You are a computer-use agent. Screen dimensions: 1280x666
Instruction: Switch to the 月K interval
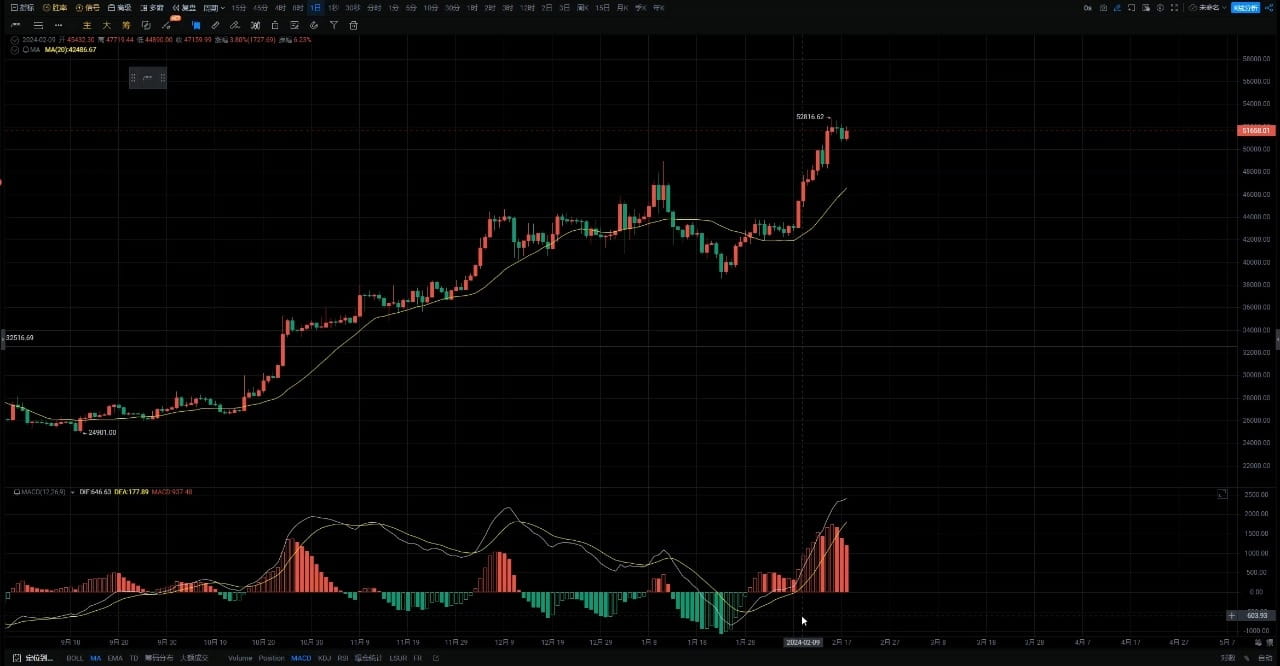click(623, 8)
